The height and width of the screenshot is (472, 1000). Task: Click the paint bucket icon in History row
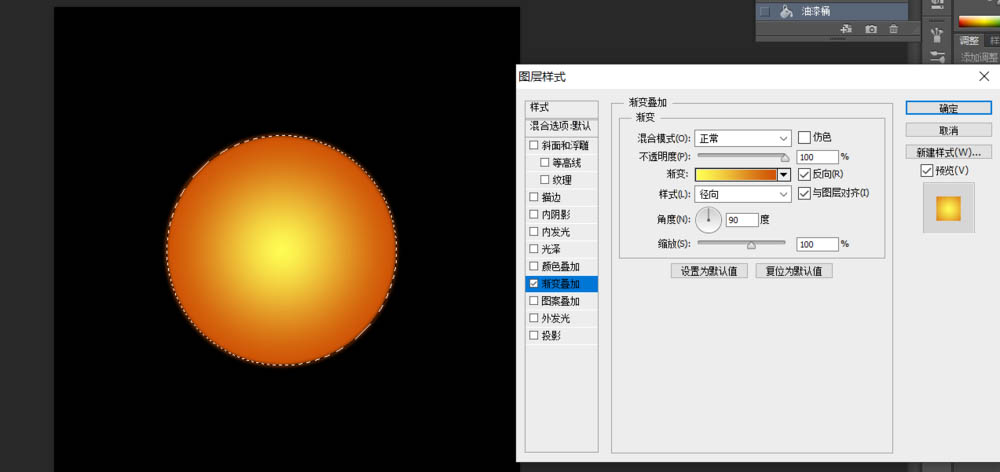785,11
